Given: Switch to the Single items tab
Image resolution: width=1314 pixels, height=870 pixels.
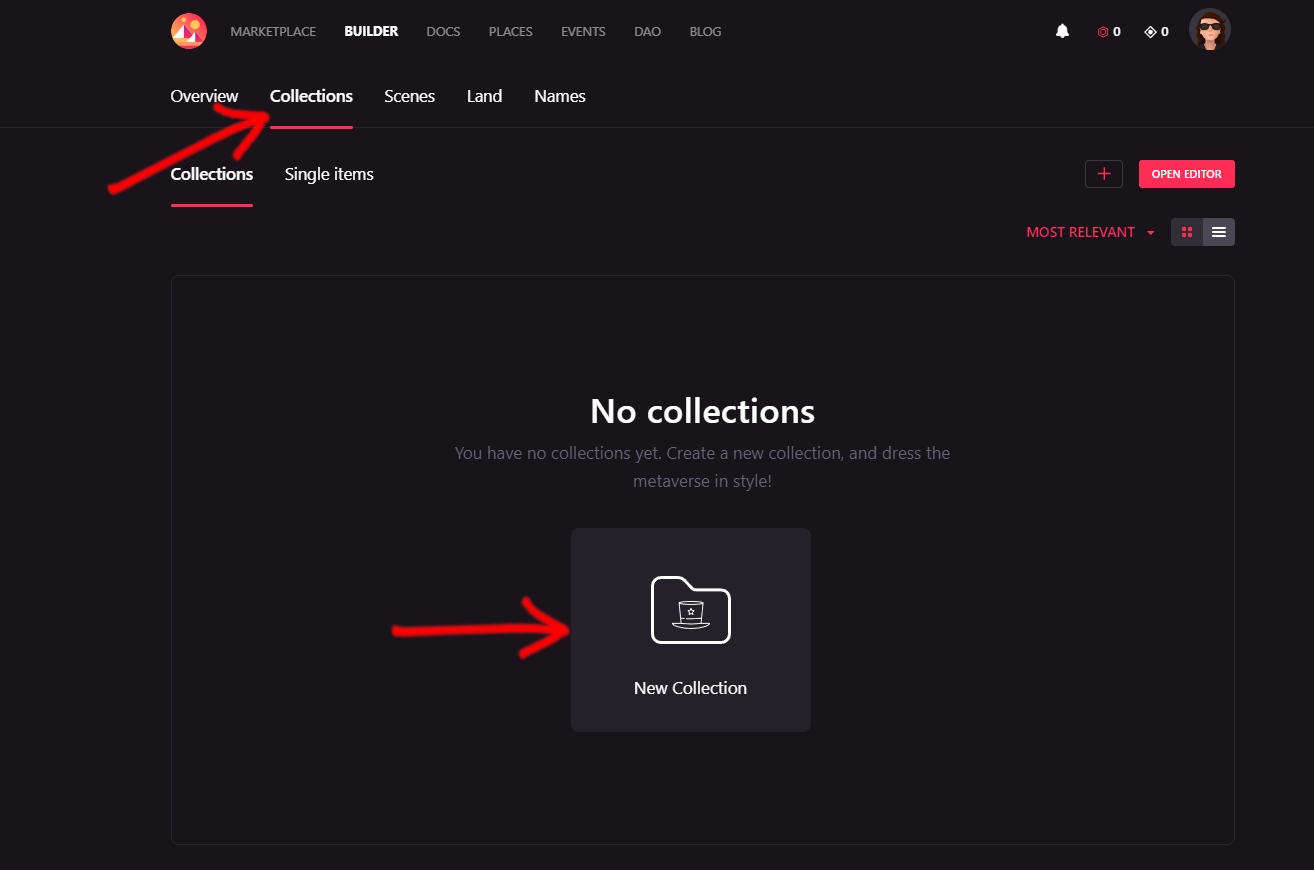Looking at the screenshot, I should [x=329, y=174].
